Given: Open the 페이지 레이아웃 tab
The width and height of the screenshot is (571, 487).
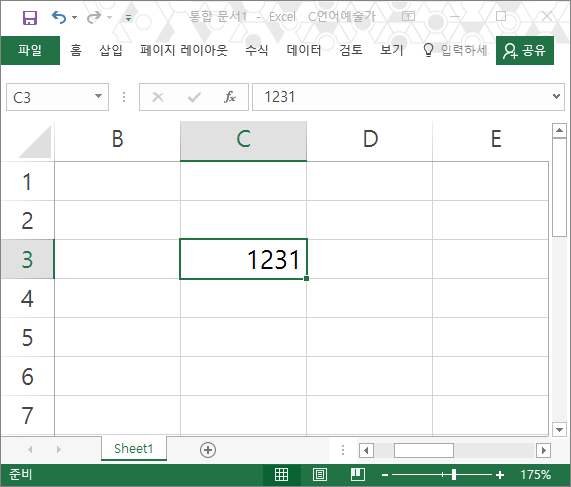Looking at the screenshot, I should (x=184, y=50).
